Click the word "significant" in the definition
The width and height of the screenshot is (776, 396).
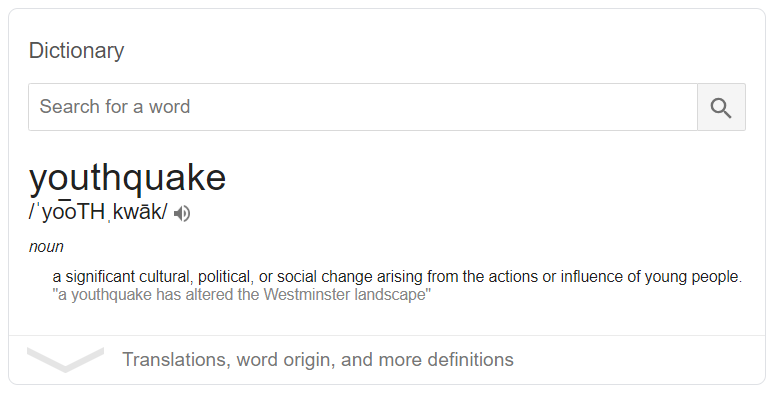point(100,276)
